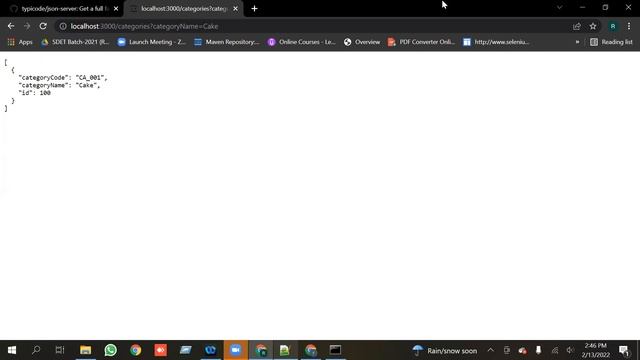
Task: Open the Overview bookmark
Action: [362, 42]
